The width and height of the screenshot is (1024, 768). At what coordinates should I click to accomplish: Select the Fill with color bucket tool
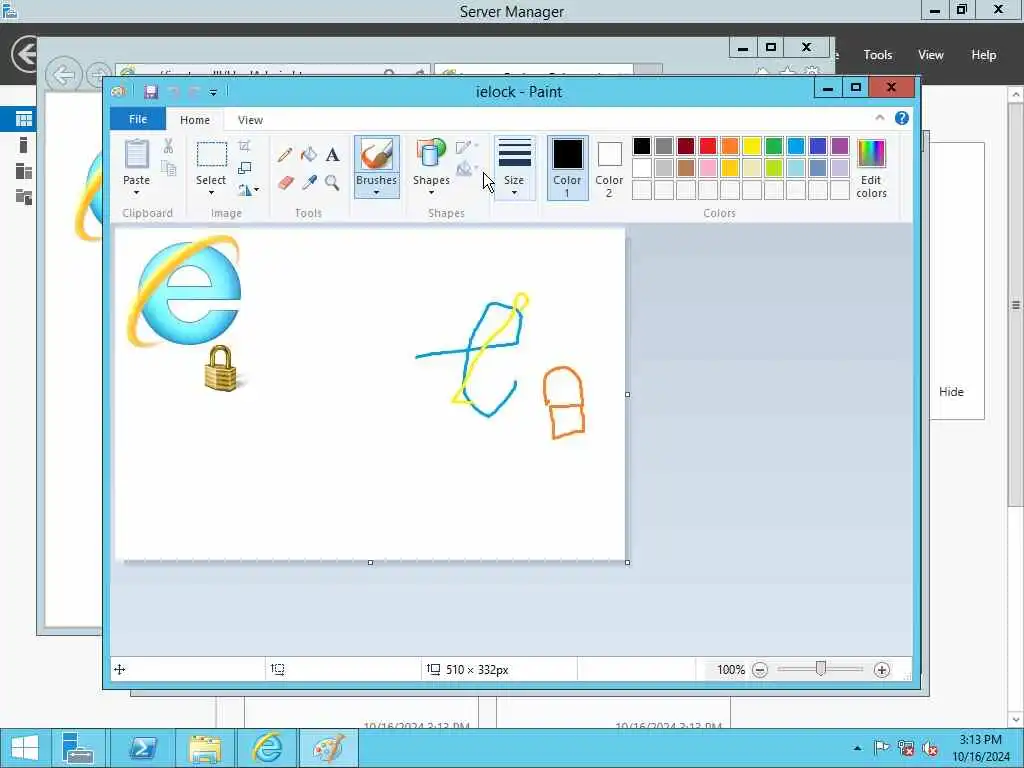(x=309, y=155)
